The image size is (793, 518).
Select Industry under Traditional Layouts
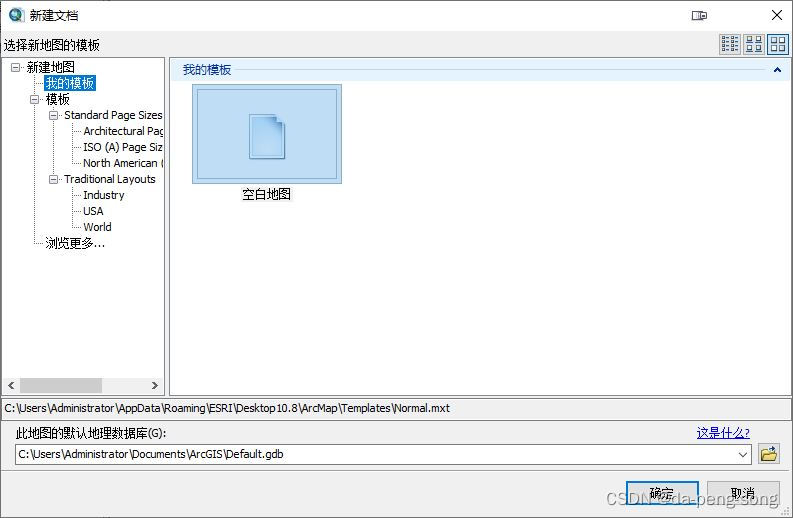104,195
